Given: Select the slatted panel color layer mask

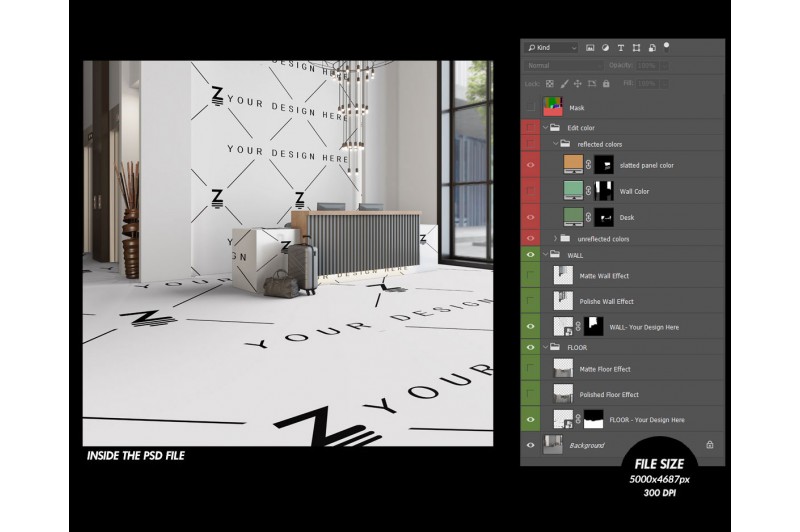Looking at the screenshot, I should 604,165.
